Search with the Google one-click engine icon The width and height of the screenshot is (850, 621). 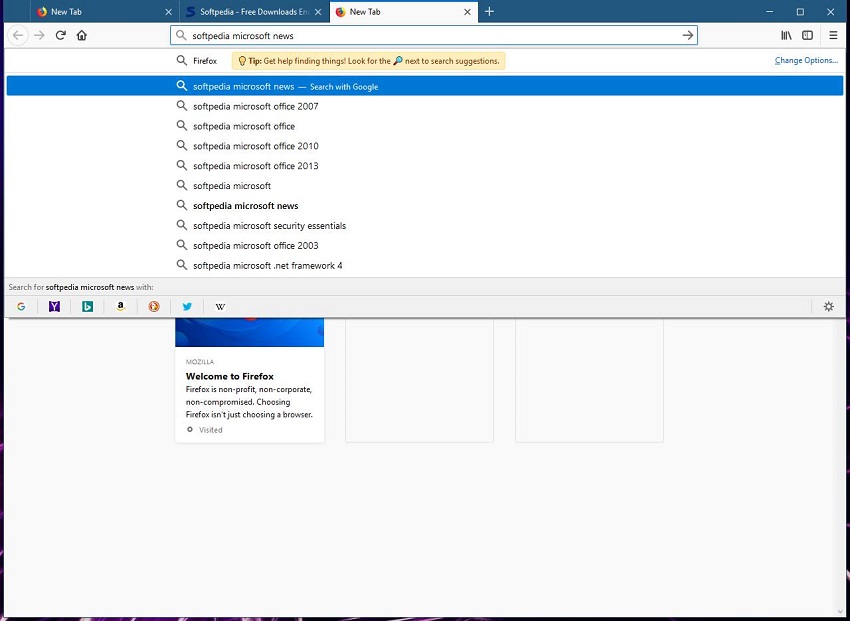21,307
